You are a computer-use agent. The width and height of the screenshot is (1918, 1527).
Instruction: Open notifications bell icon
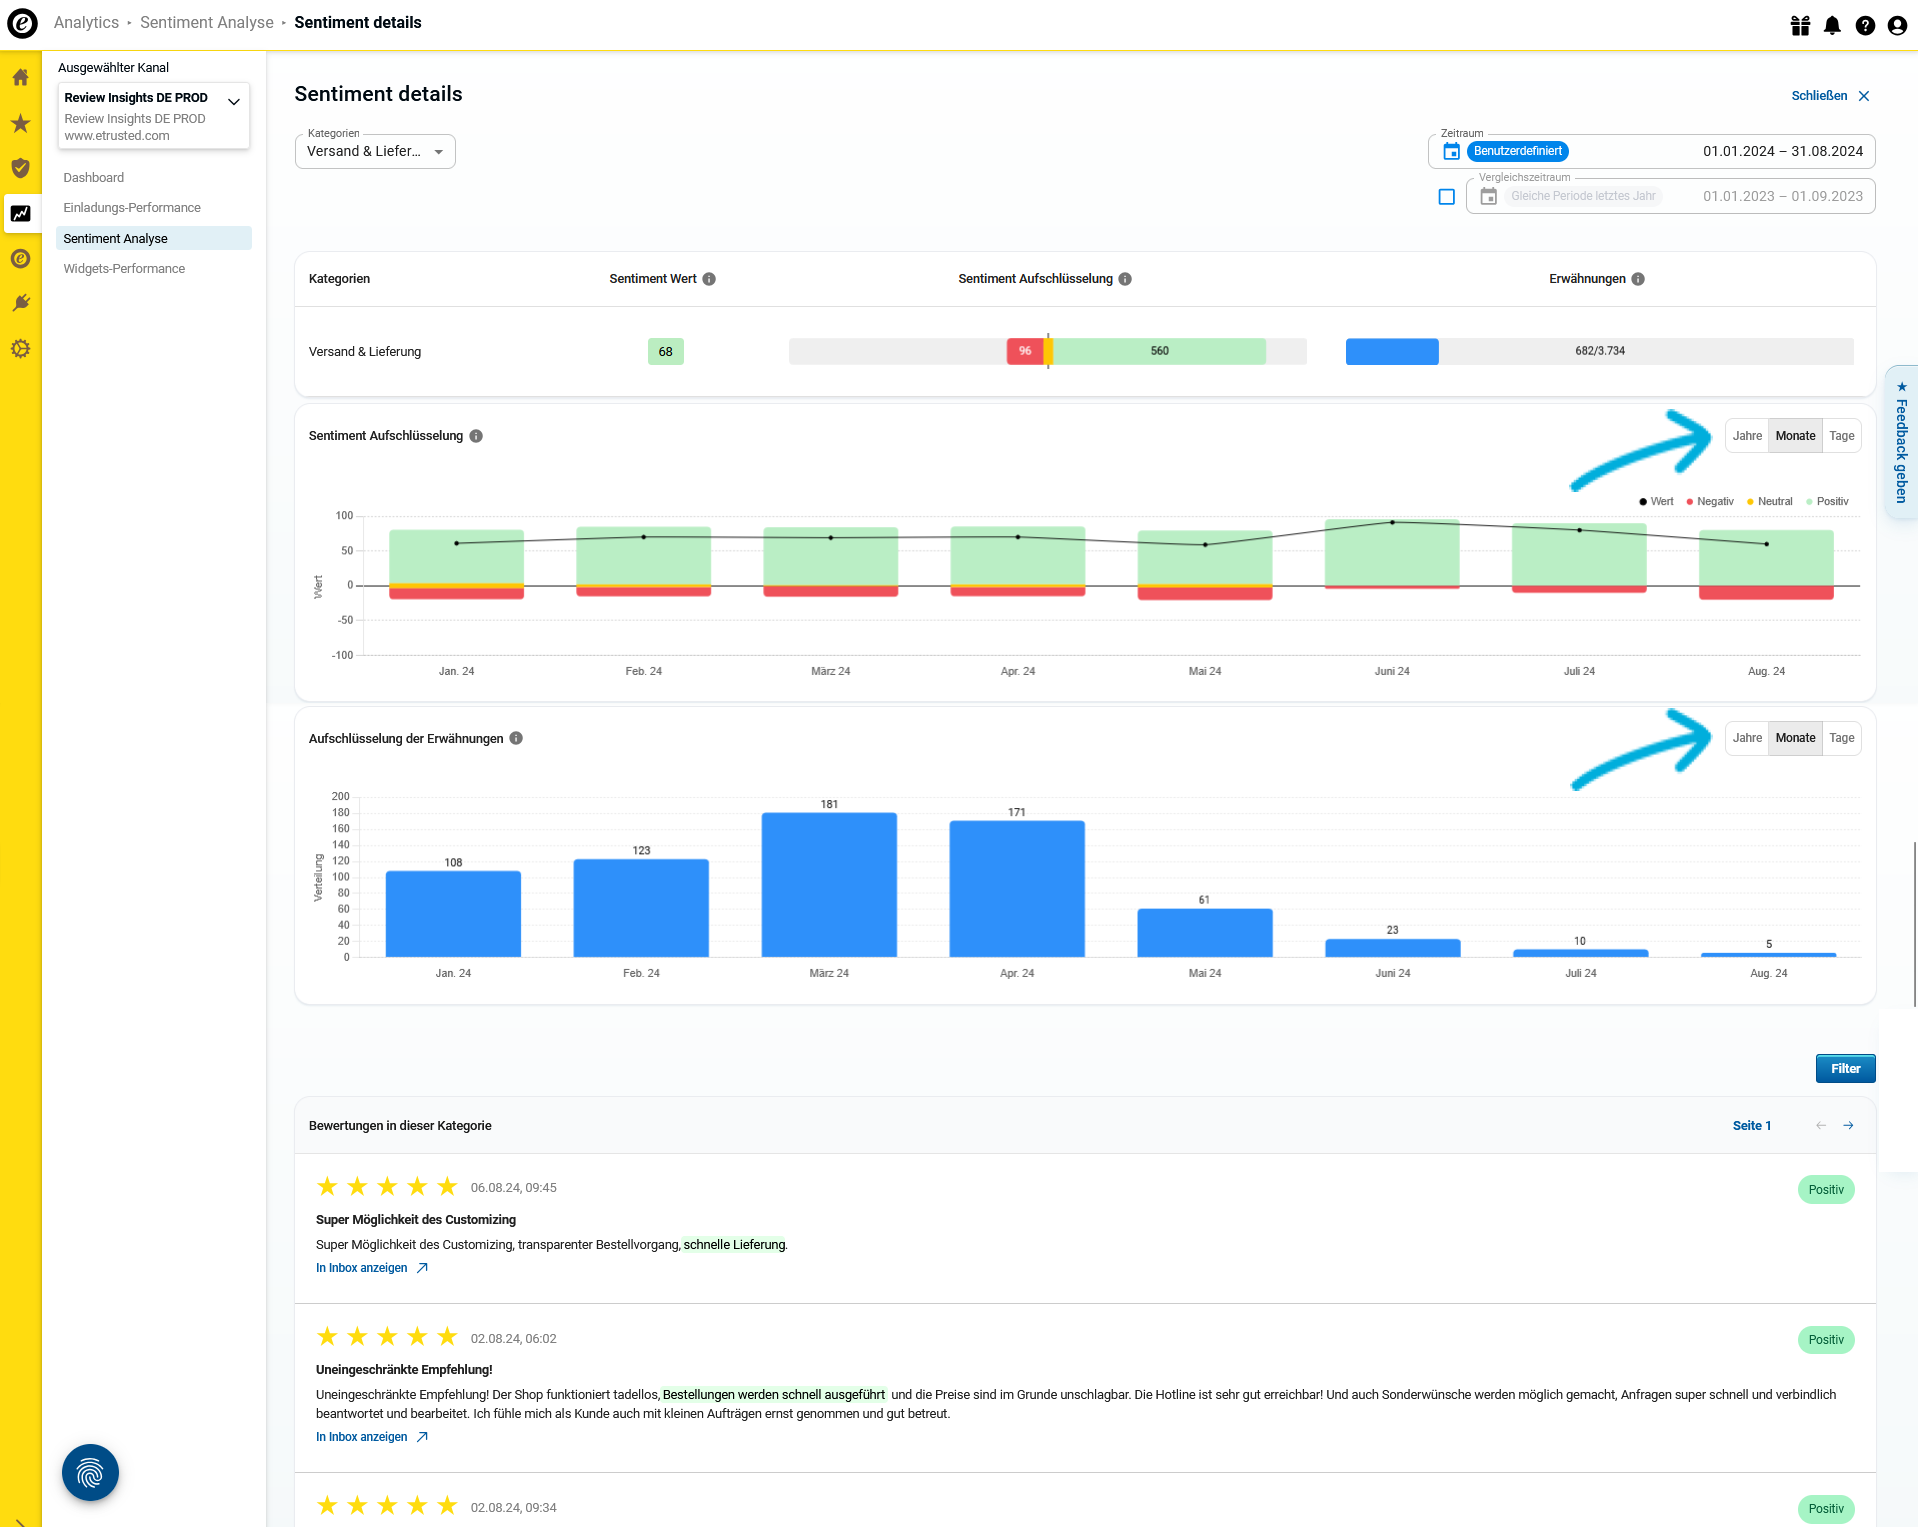(1832, 25)
